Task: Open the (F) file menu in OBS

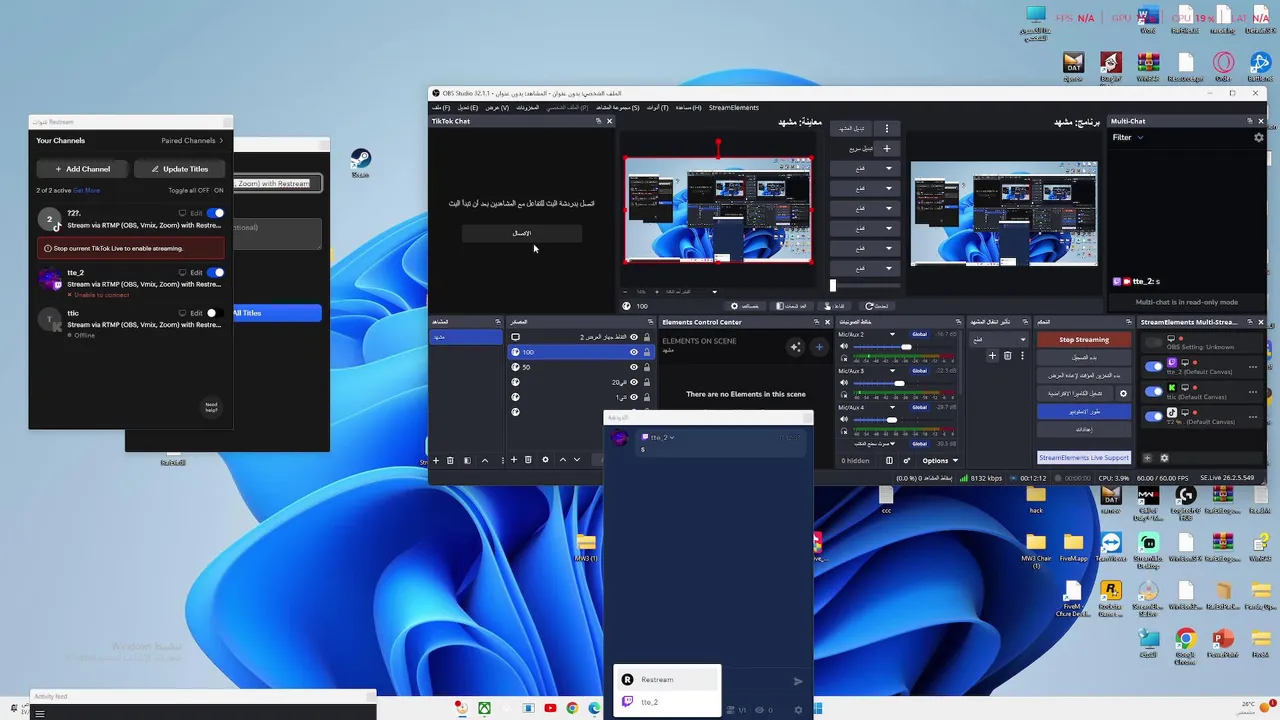Action: [441, 107]
